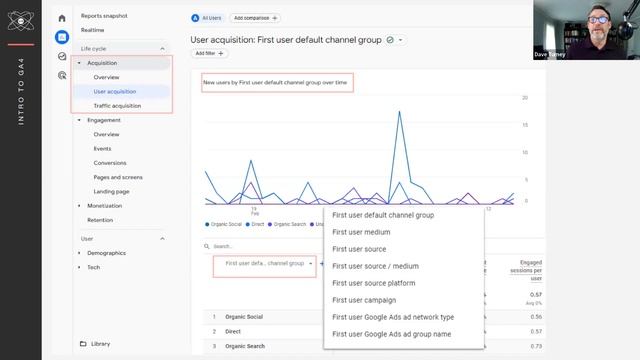Screen dimensions: 640x360
Task: Open the report title dropdown arrow
Action: pos(400,40)
